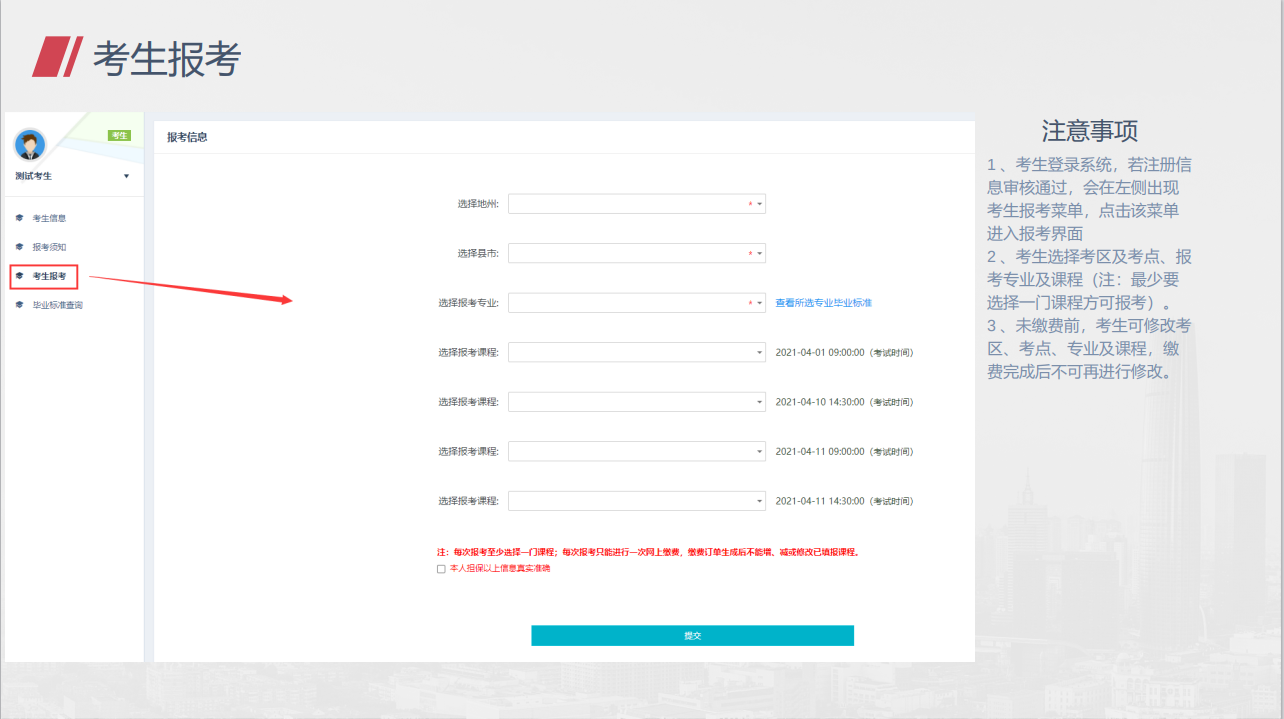This screenshot has height=719, width=1284.
Task: Open 毕业标准查询 from the sidebar menu
Action: (57, 305)
